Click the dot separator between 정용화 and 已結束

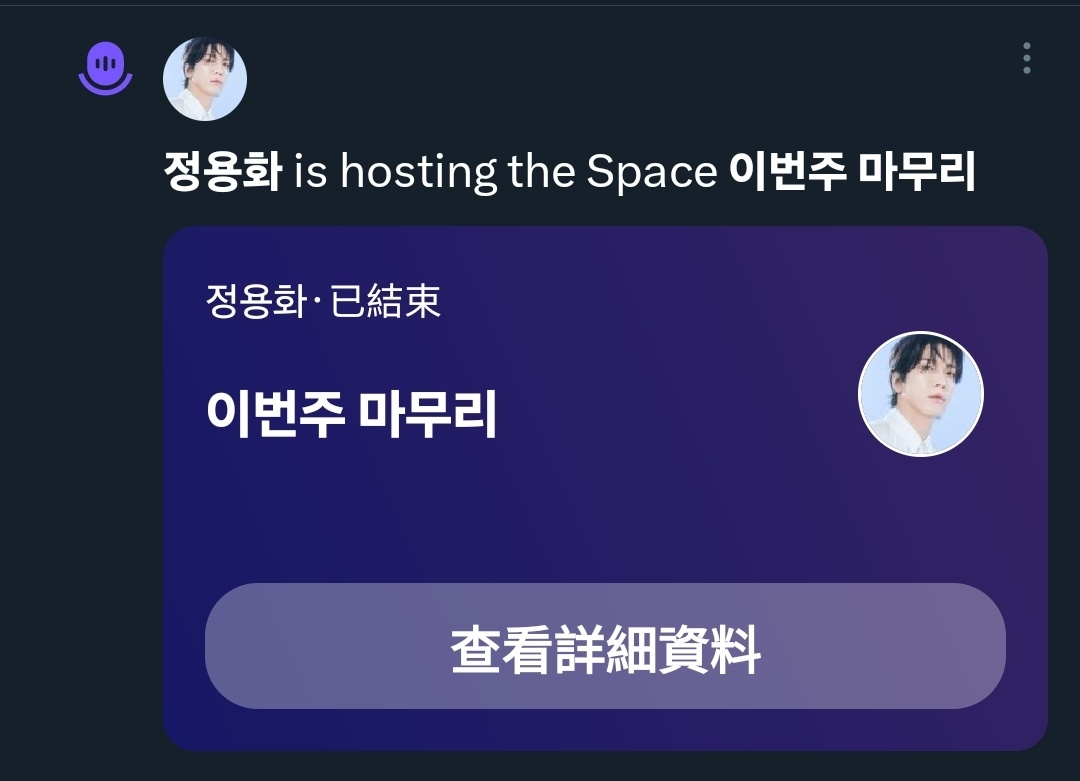pyautogui.click(x=318, y=302)
